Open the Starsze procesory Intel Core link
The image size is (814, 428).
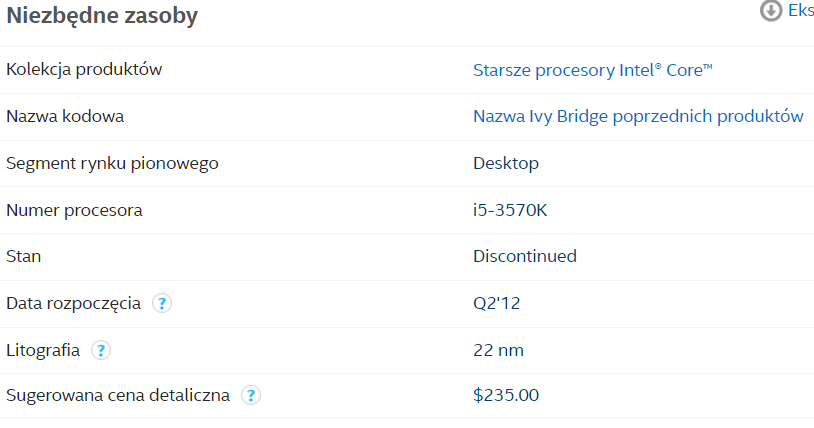pos(592,70)
